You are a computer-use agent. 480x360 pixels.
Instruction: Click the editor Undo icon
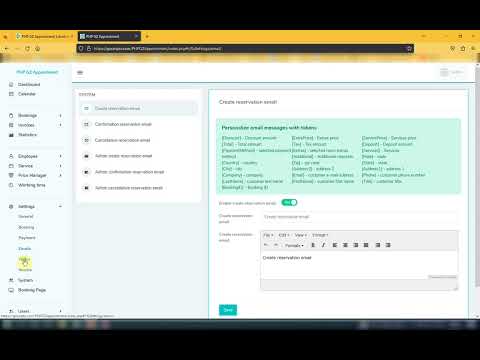tap(266, 245)
